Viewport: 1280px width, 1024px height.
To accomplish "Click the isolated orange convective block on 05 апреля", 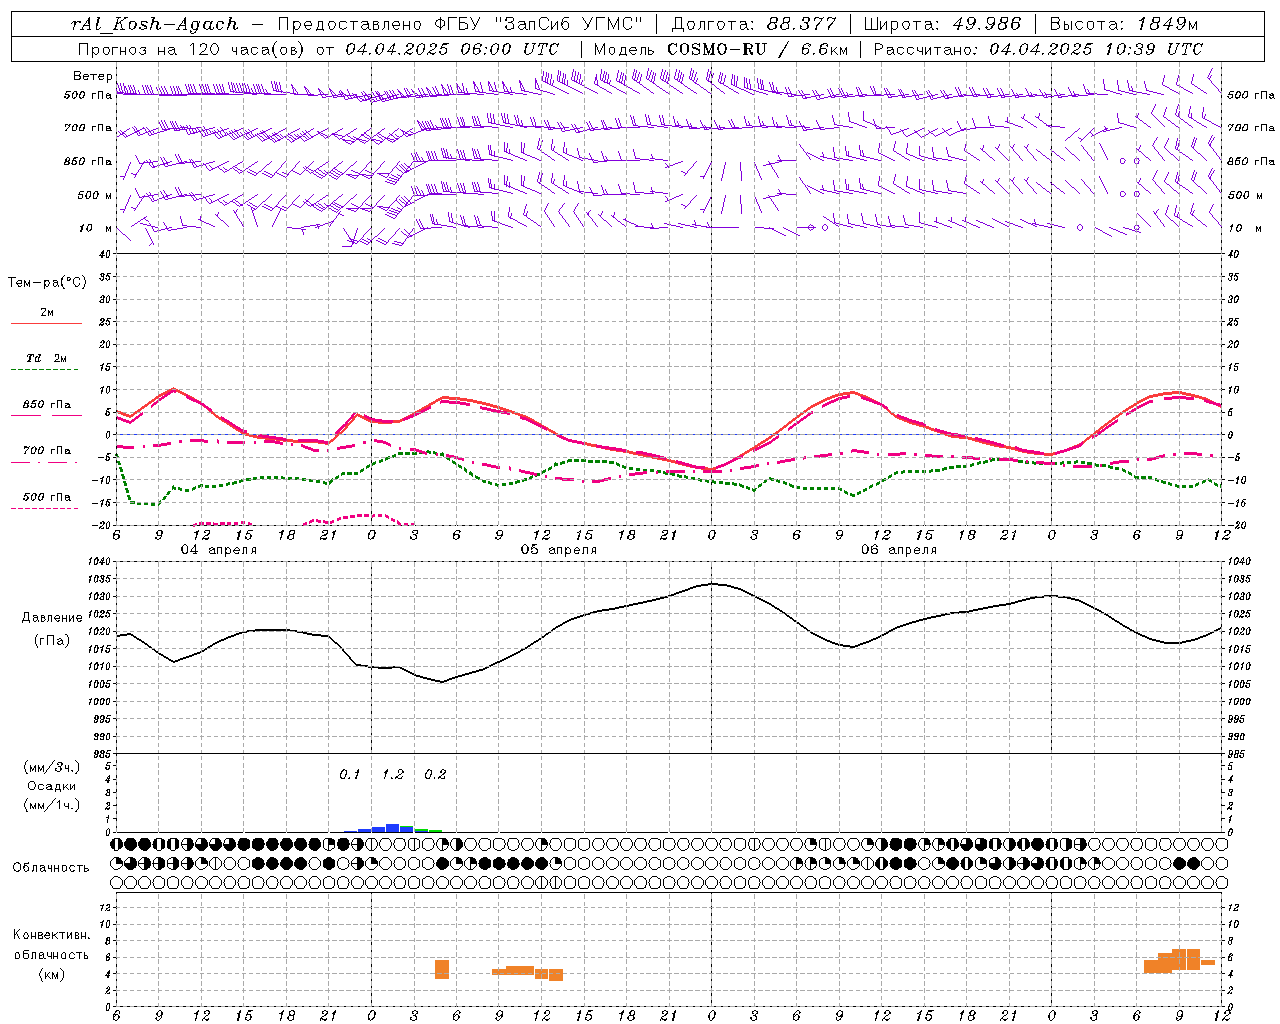I will (x=442, y=969).
